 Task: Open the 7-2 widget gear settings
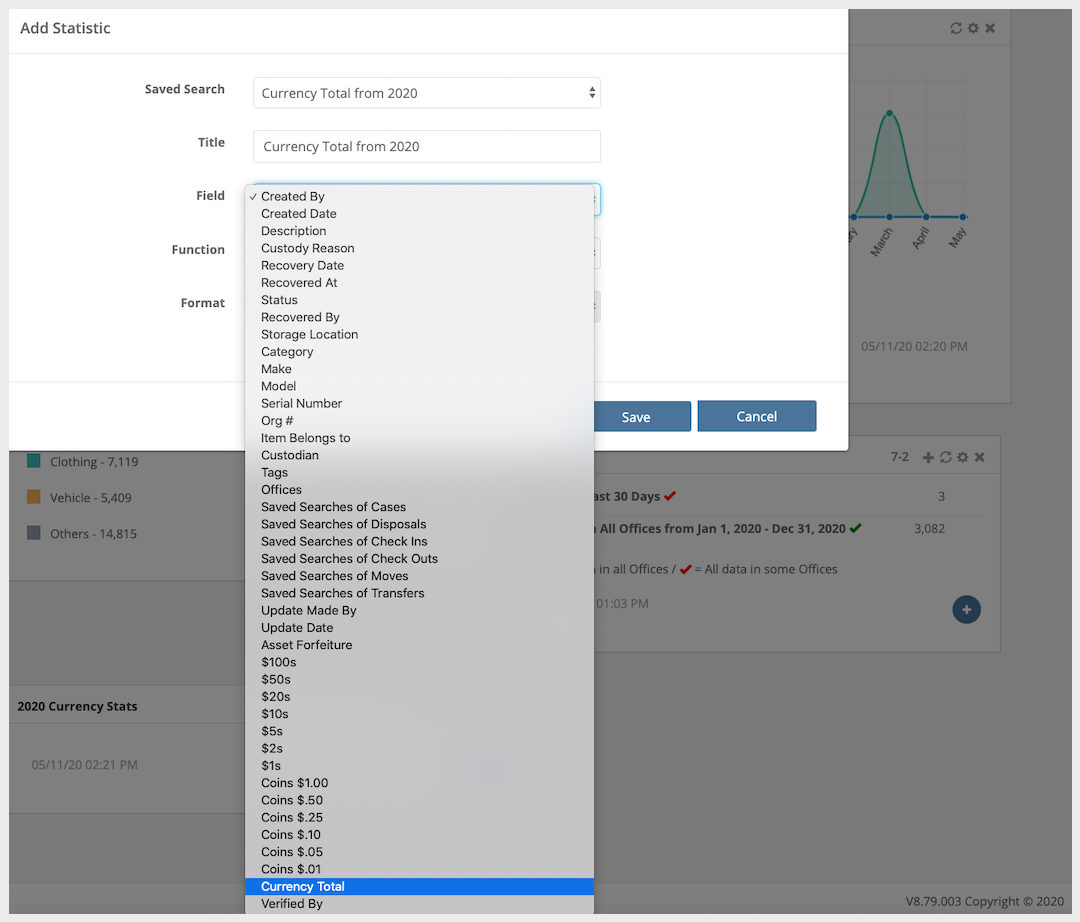pos(962,457)
